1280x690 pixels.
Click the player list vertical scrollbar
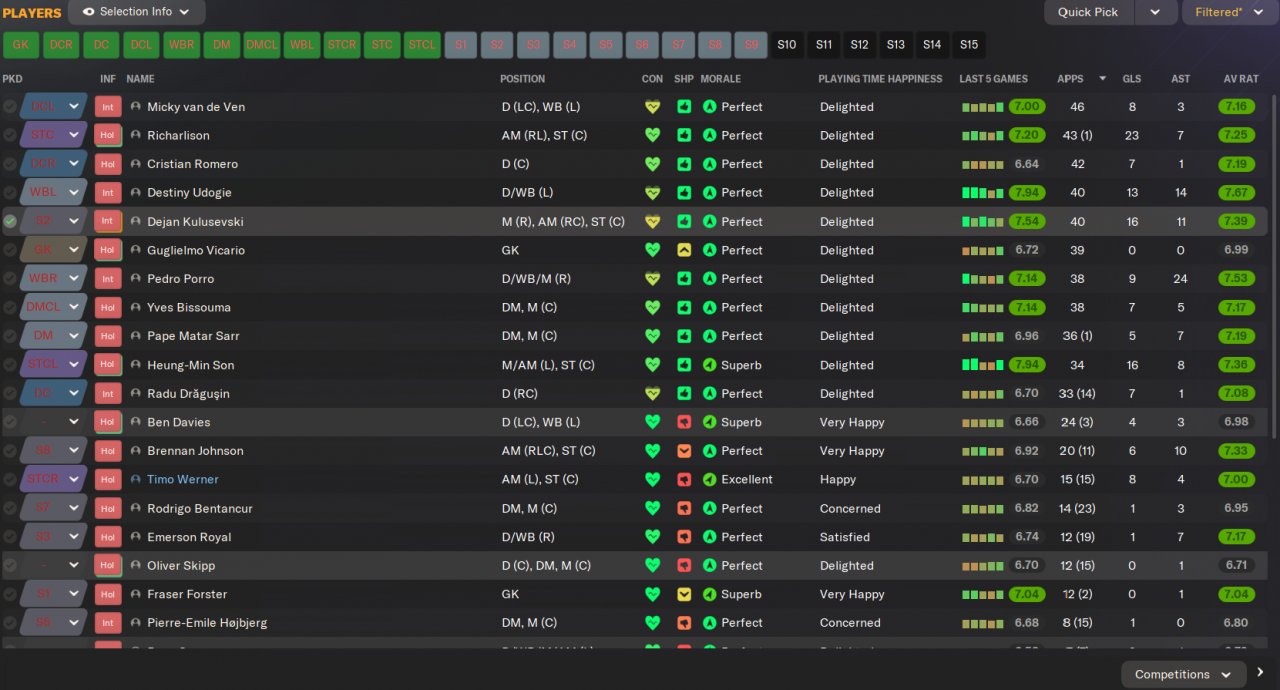pyautogui.click(x=1274, y=265)
